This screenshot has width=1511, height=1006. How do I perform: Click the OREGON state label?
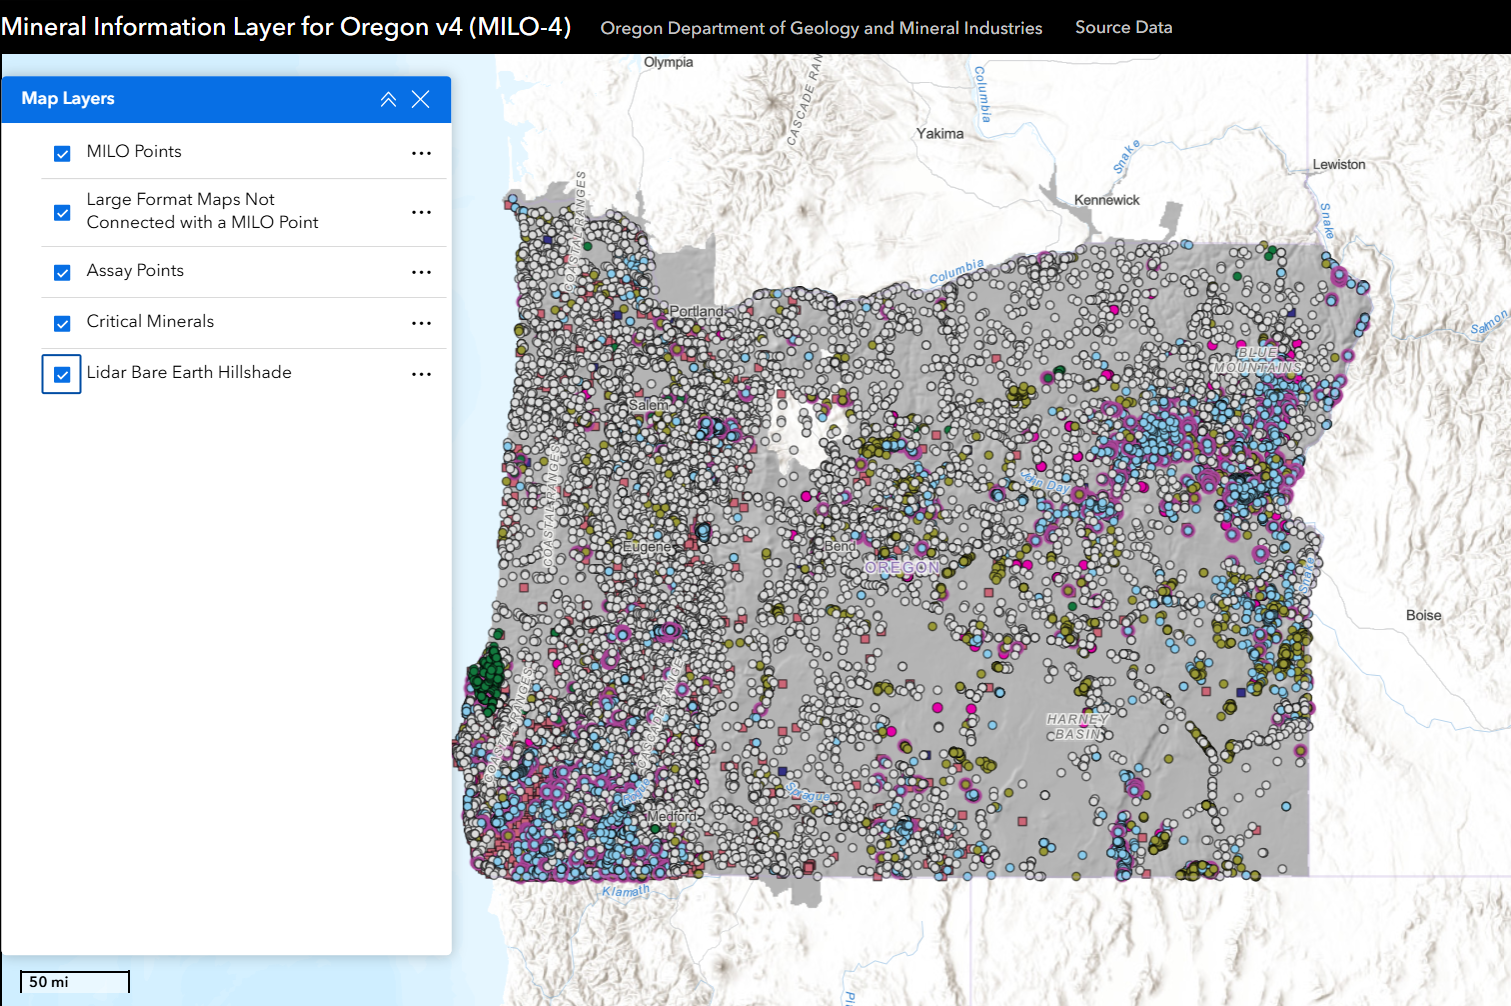[902, 567]
